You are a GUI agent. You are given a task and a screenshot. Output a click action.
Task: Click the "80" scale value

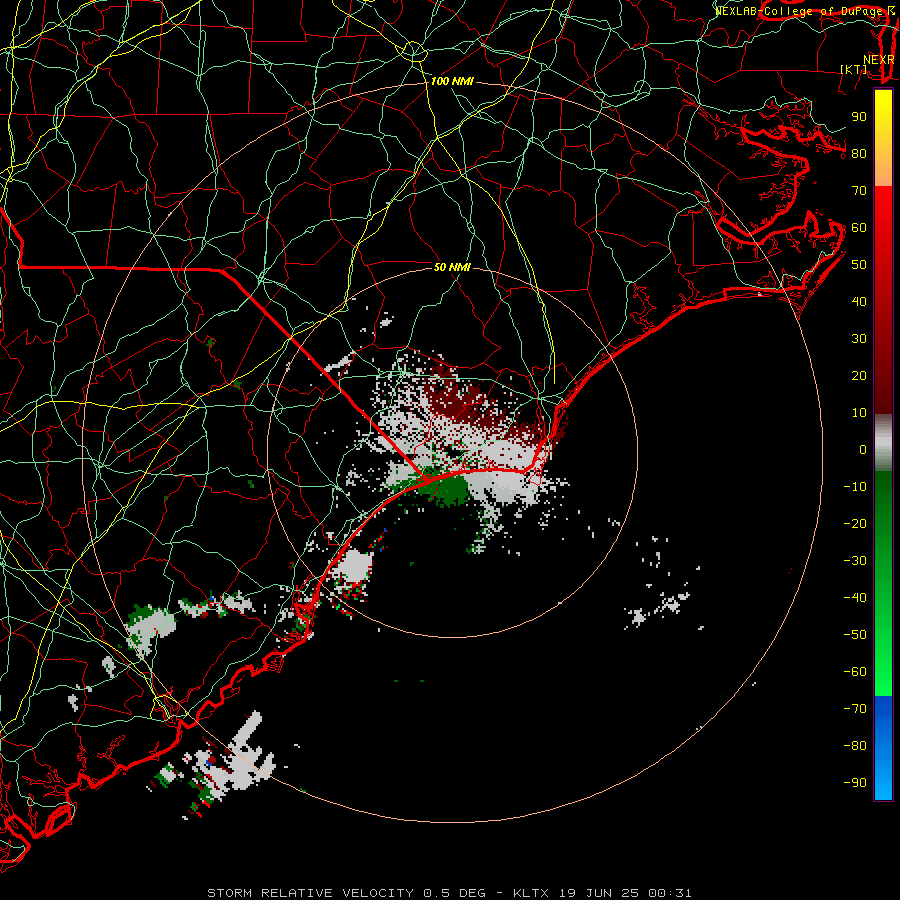click(x=859, y=153)
